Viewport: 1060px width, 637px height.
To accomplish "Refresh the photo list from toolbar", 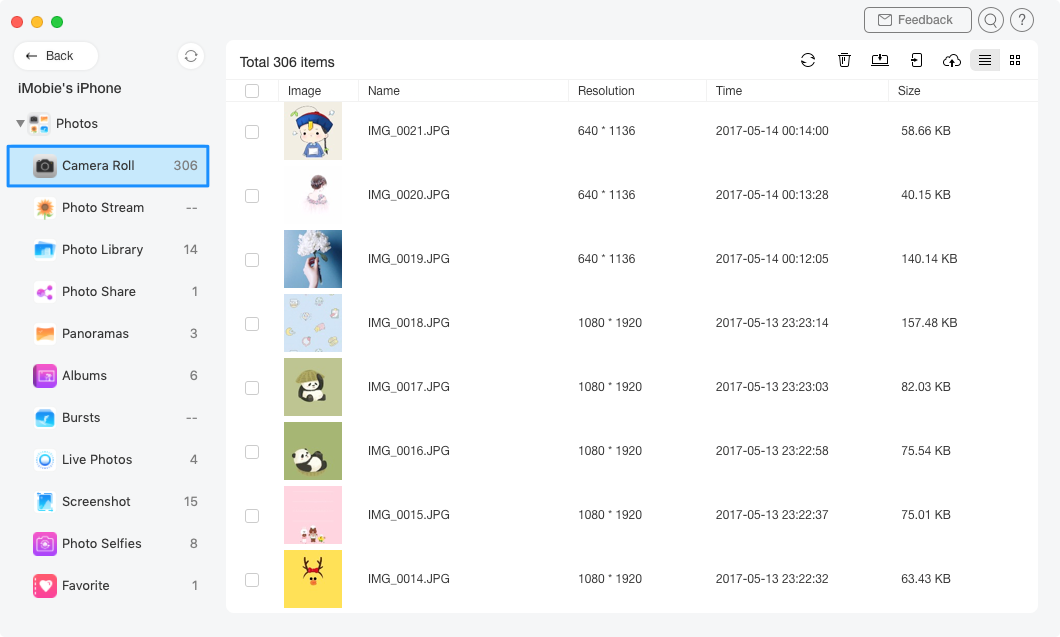I will [808, 61].
